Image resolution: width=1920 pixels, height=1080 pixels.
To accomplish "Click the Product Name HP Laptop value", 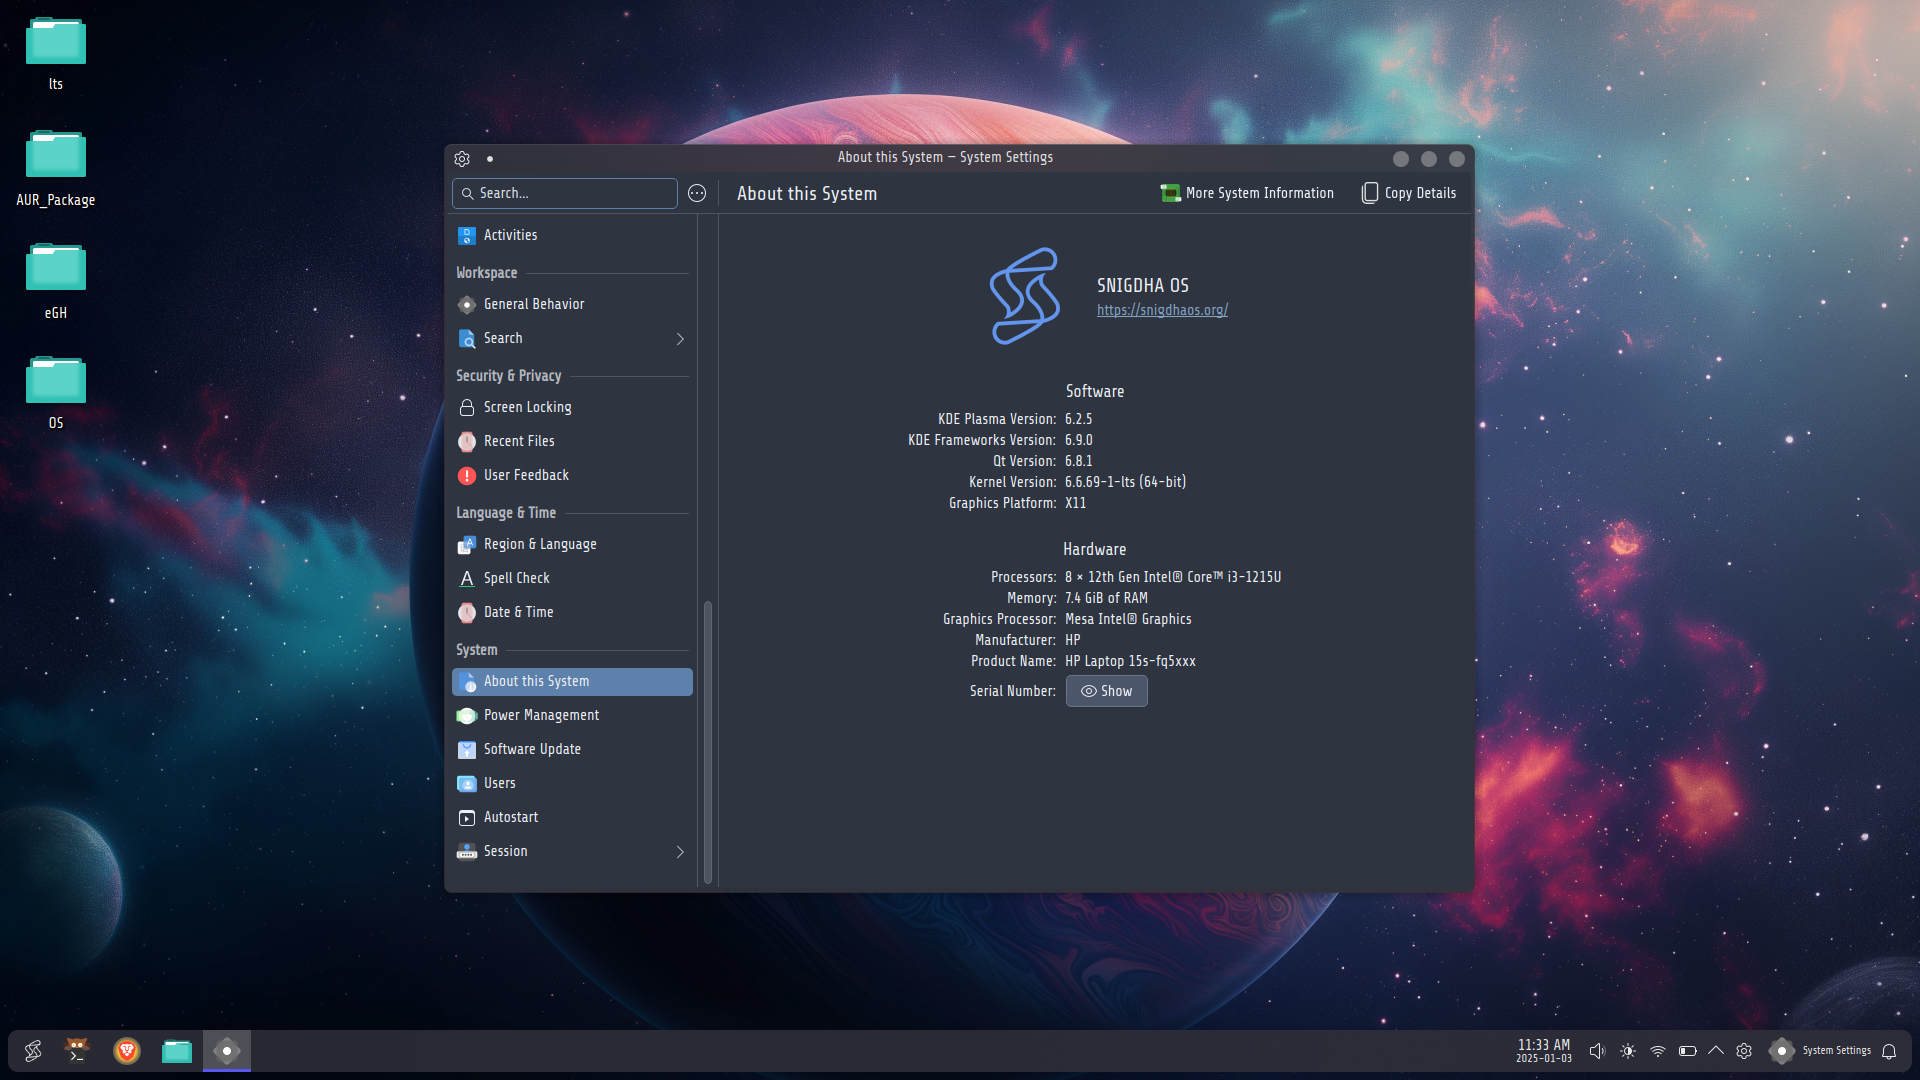I will pos(1130,661).
